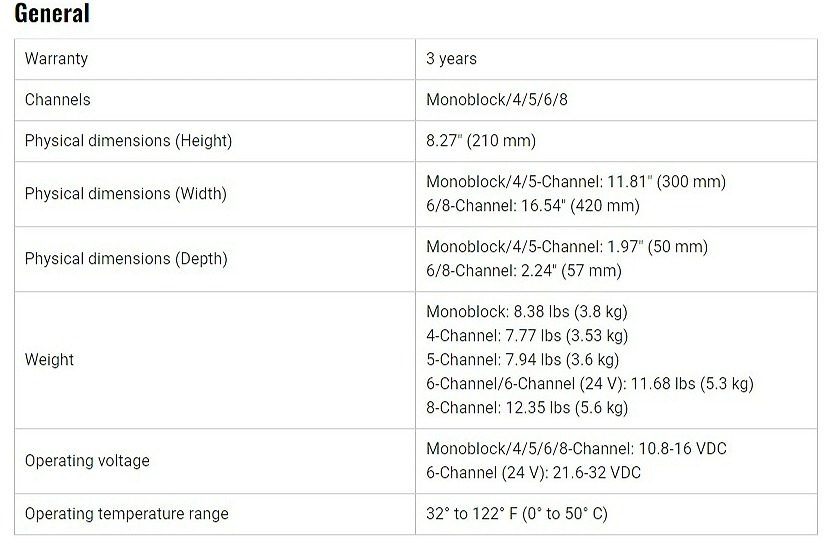Select the Operating voltage row label
The image size is (837, 551).
87,461
